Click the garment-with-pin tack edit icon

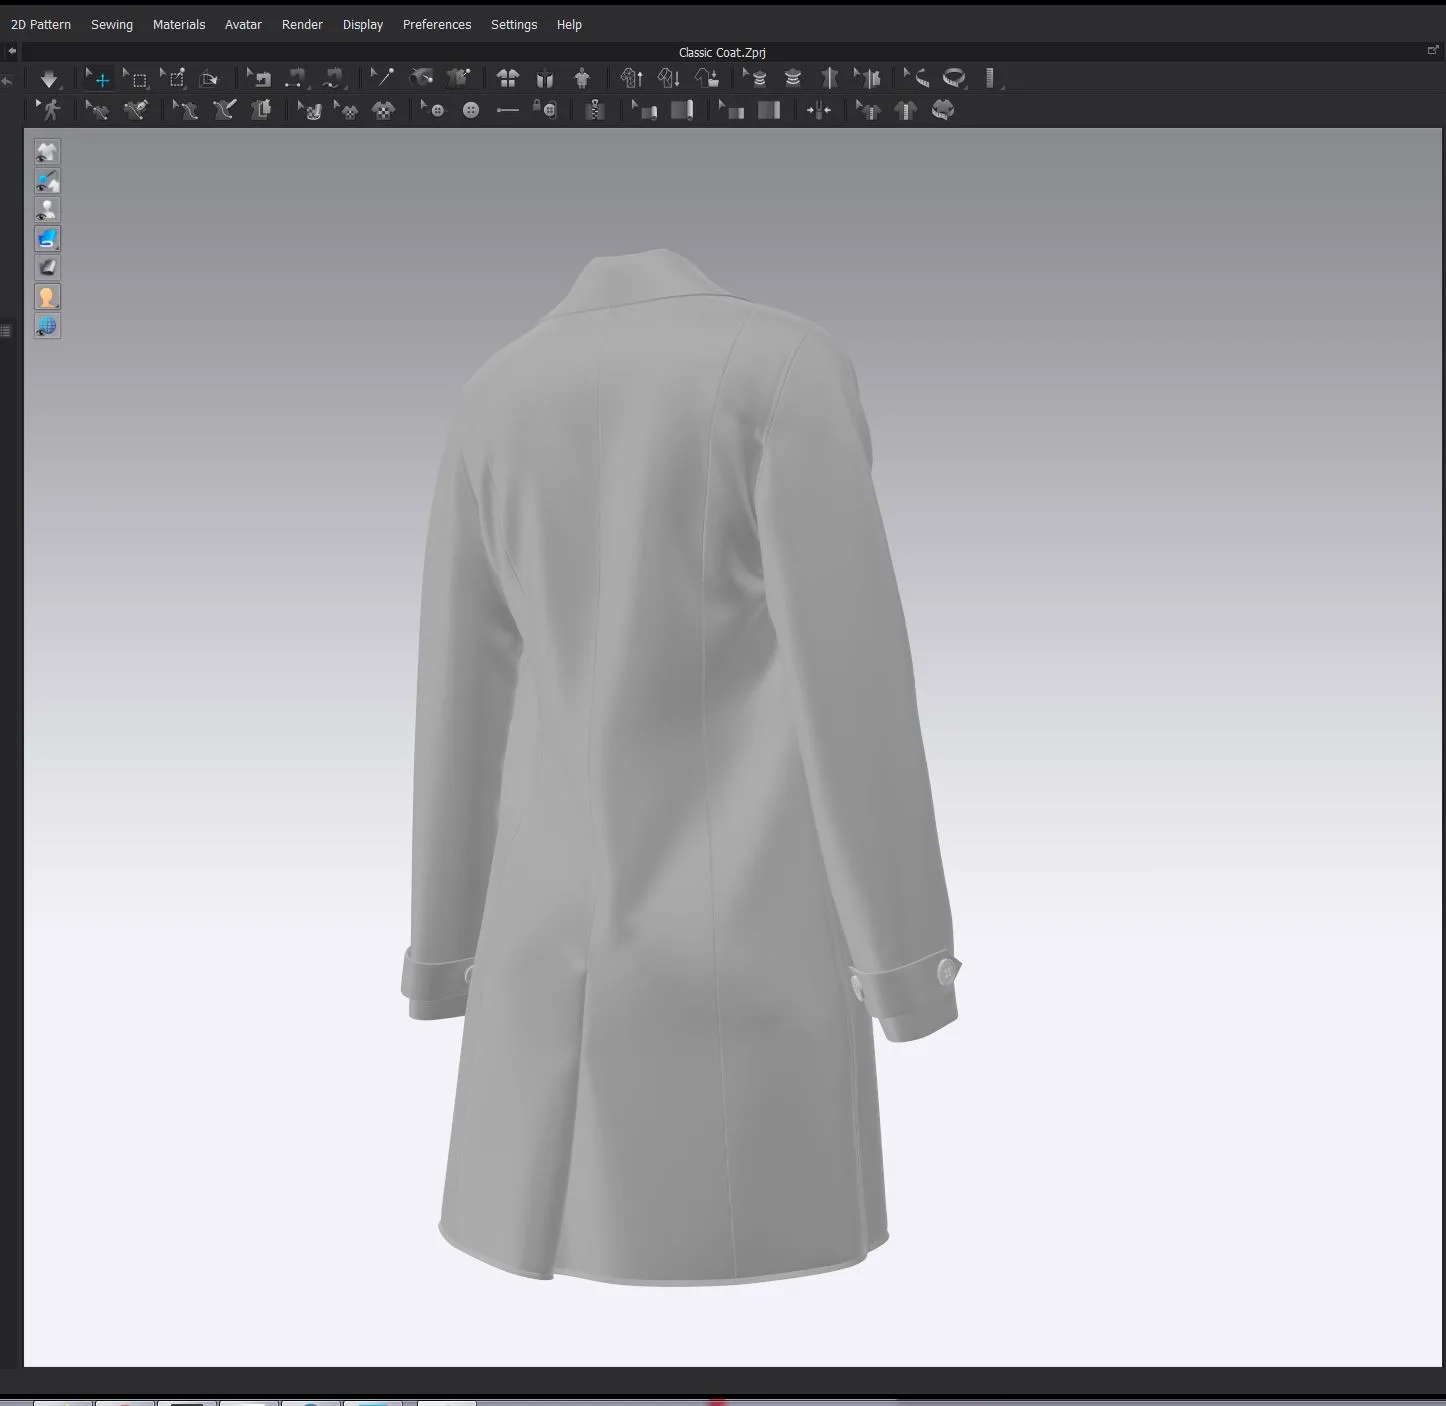459,79
